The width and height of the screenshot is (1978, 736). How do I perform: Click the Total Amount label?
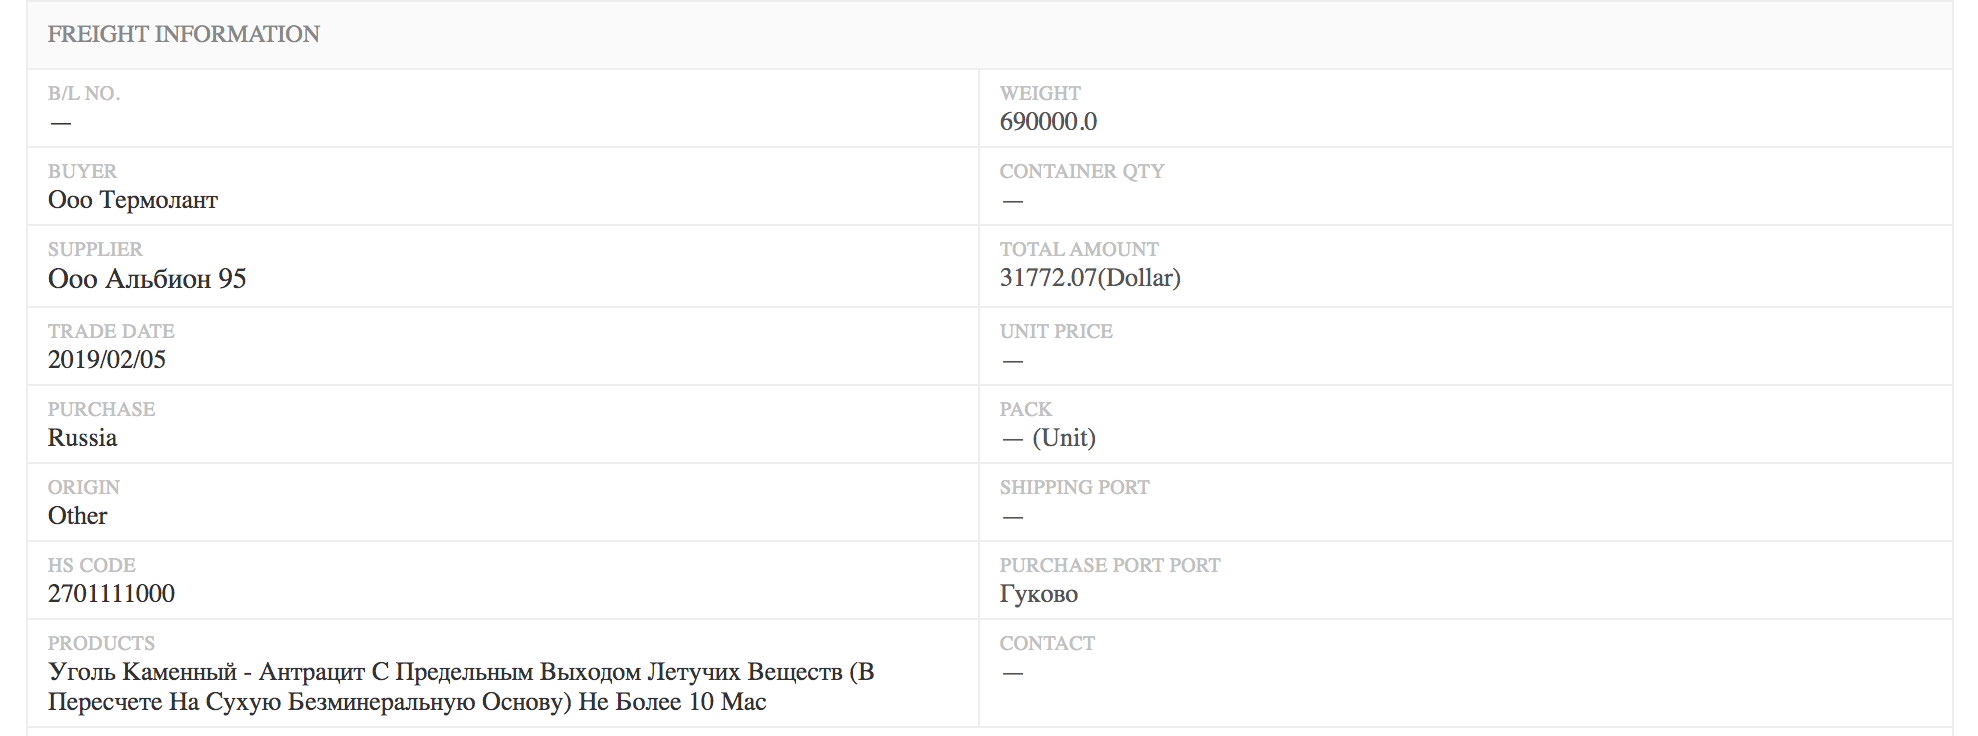pos(1079,249)
